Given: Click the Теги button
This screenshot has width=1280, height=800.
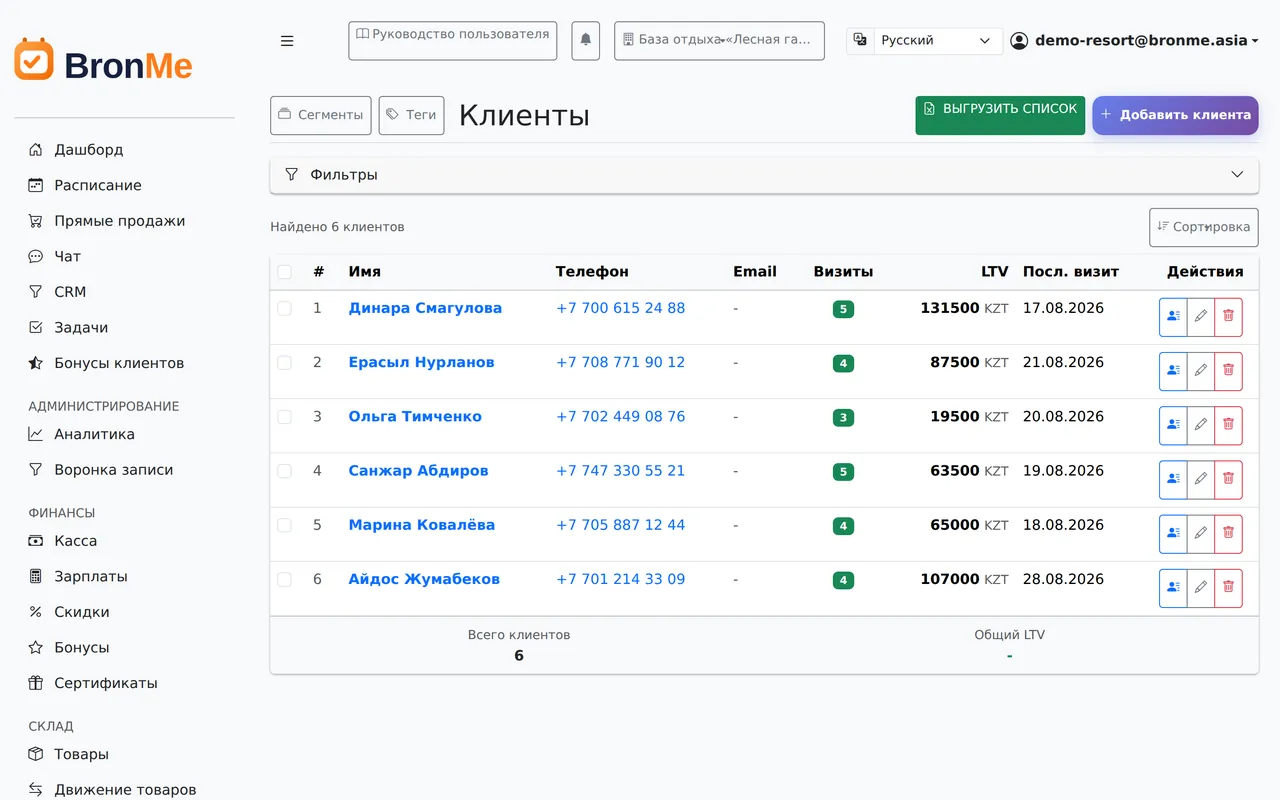Looking at the screenshot, I should pos(412,115).
